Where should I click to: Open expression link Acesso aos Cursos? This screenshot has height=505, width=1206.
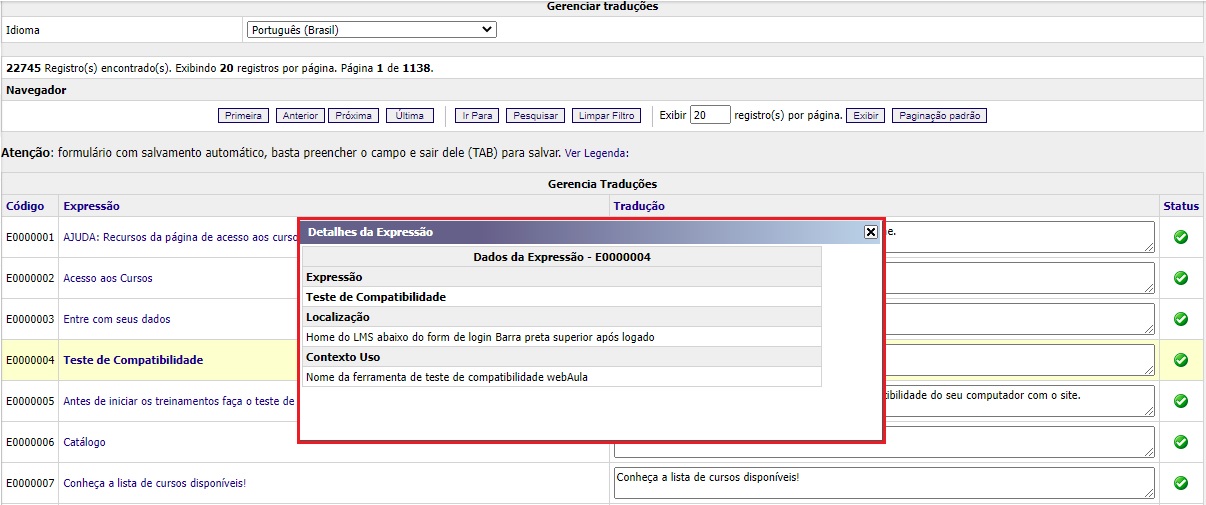tap(108, 278)
